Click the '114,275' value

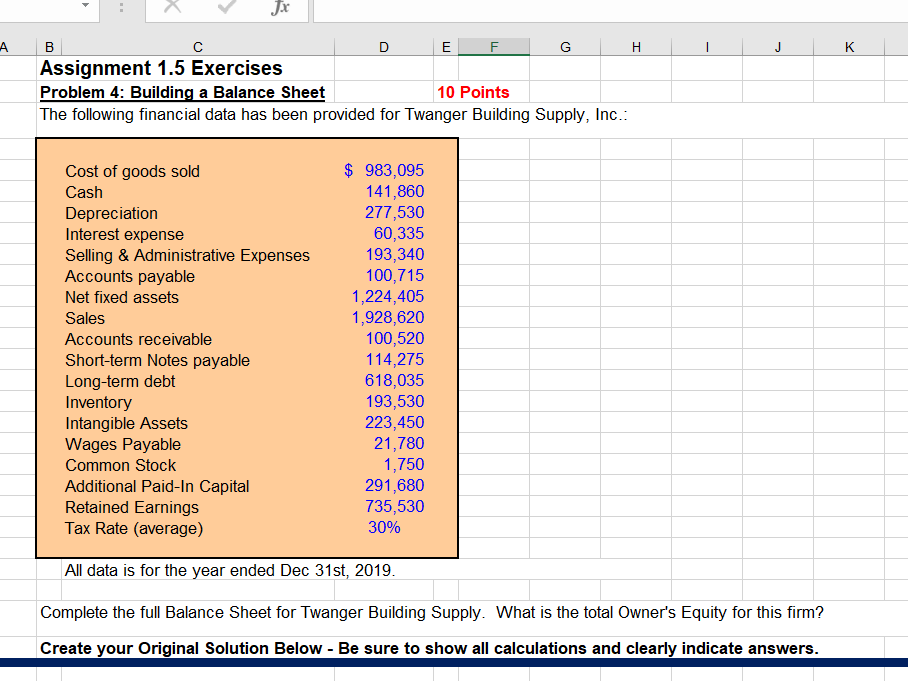point(394,360)
